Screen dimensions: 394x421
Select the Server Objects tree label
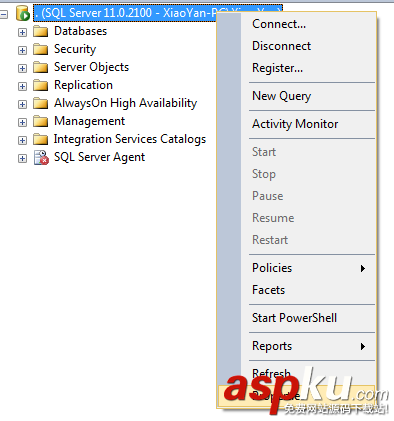click(91, 67)
